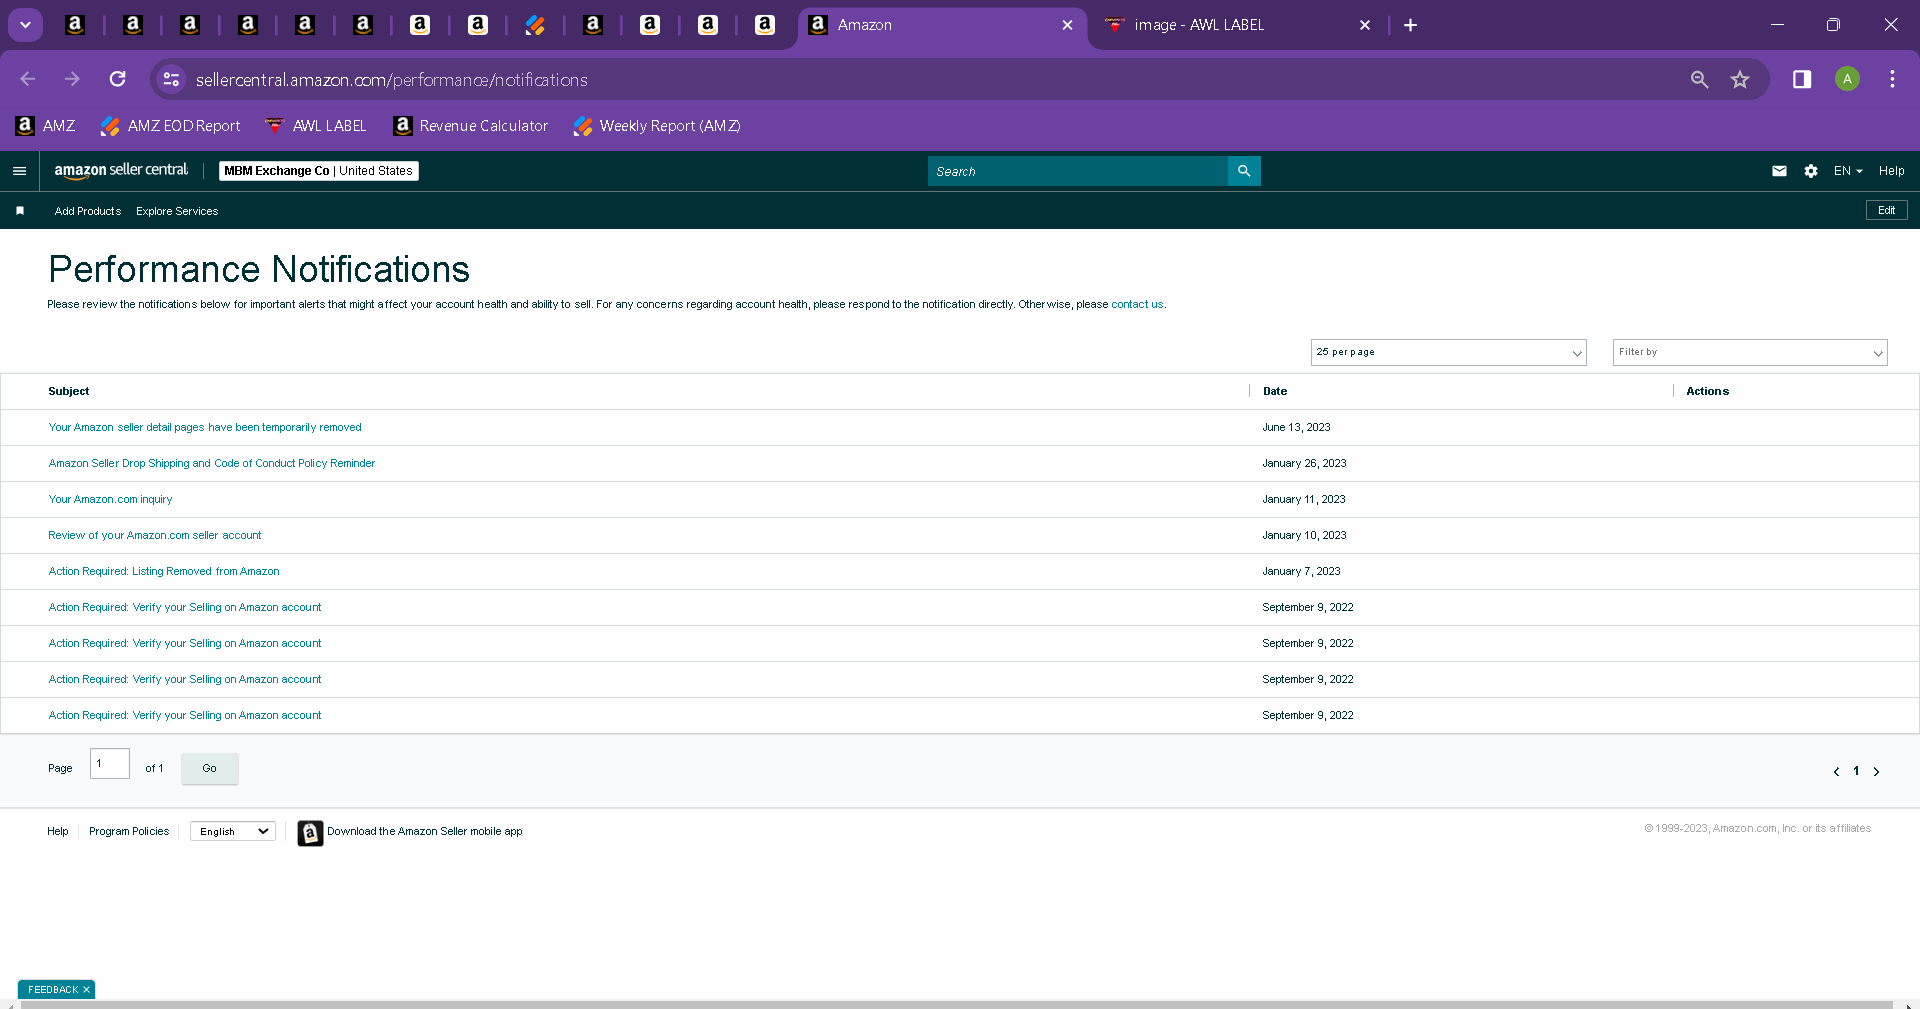Image resolution: width=1920 pixels, height=1009 pixels.
Task: Open the Chrome three-dot menu
Action: (x=1892, y=79)
